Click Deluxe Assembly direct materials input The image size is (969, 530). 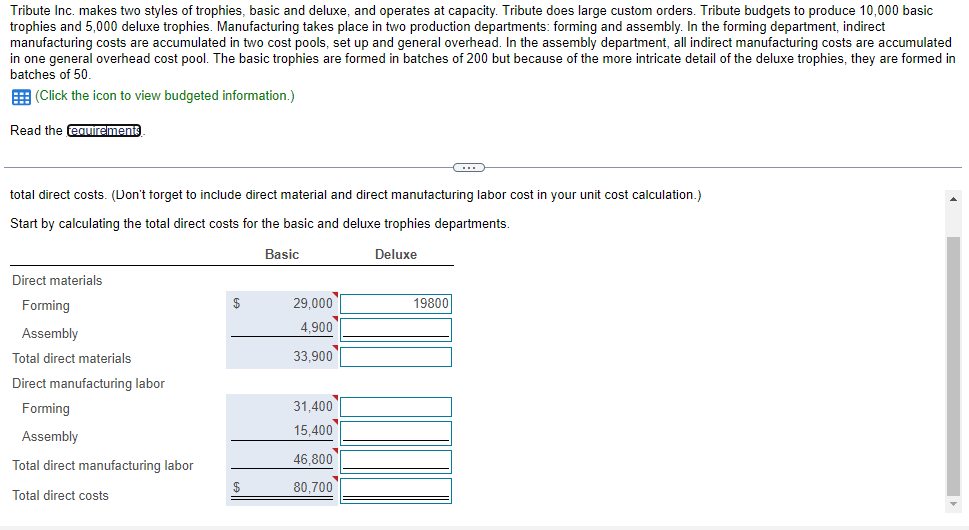coord(396,329)
